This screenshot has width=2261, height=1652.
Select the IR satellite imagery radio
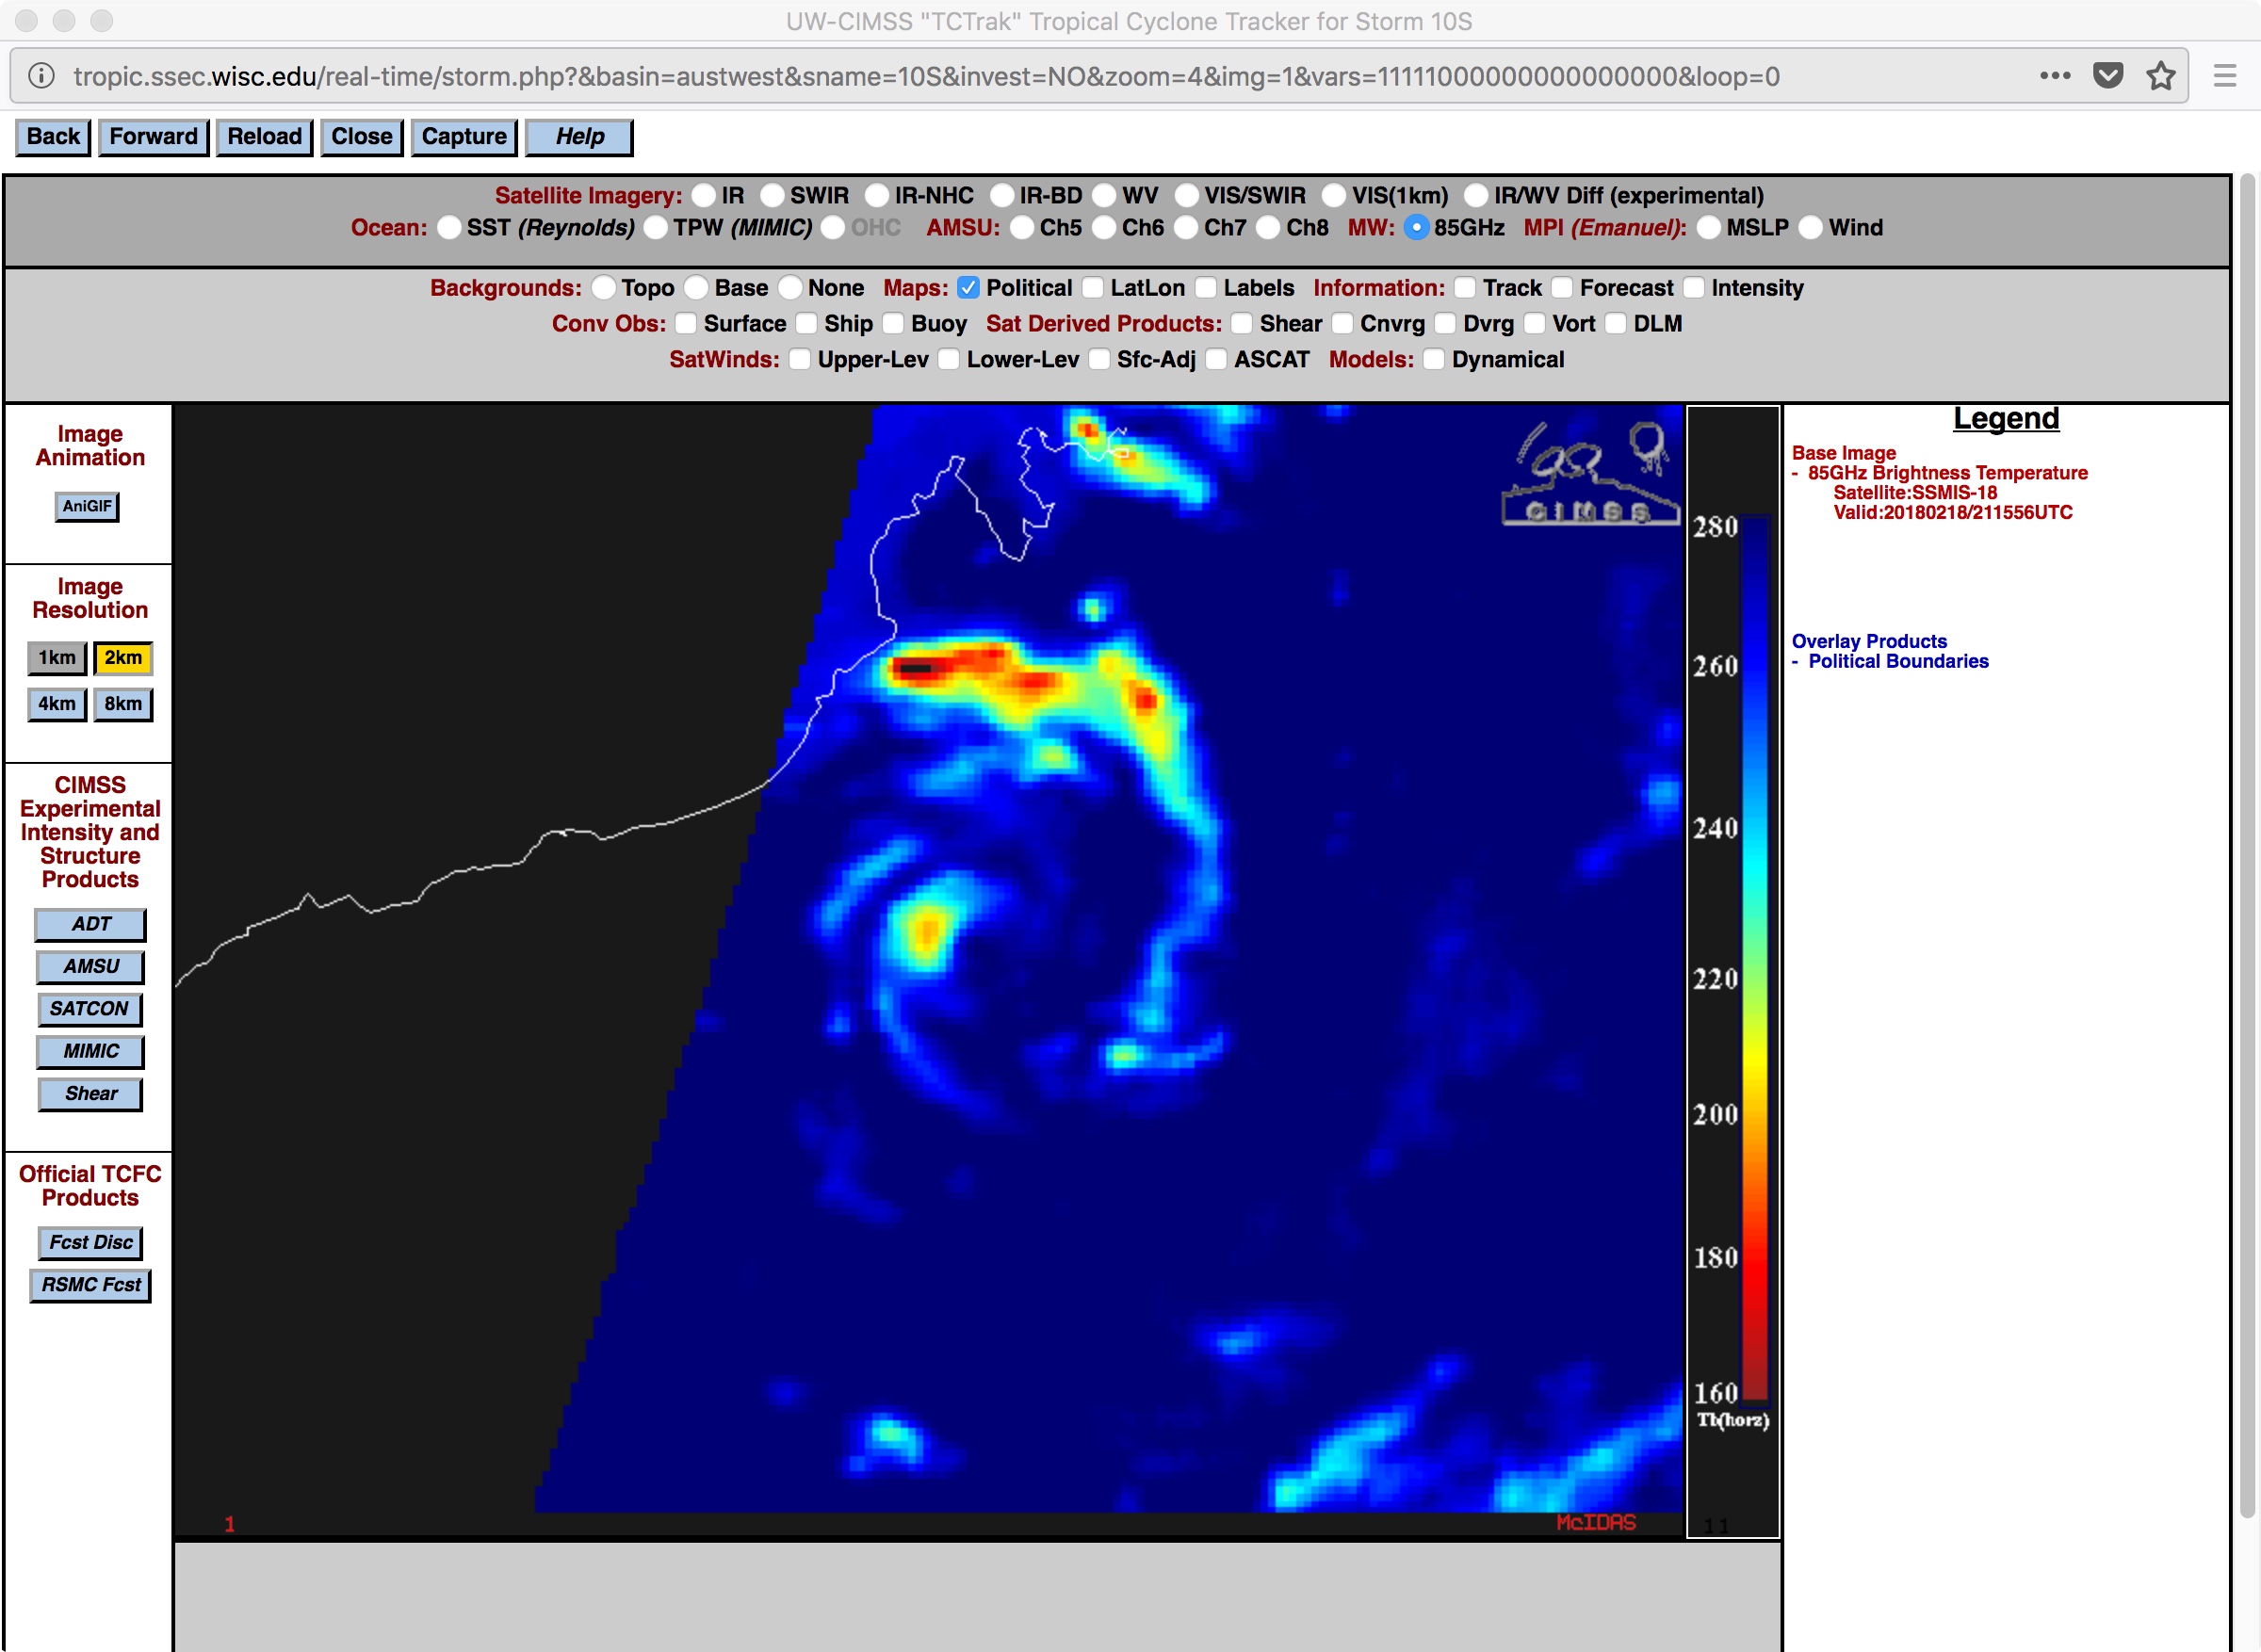click(704, 196)
